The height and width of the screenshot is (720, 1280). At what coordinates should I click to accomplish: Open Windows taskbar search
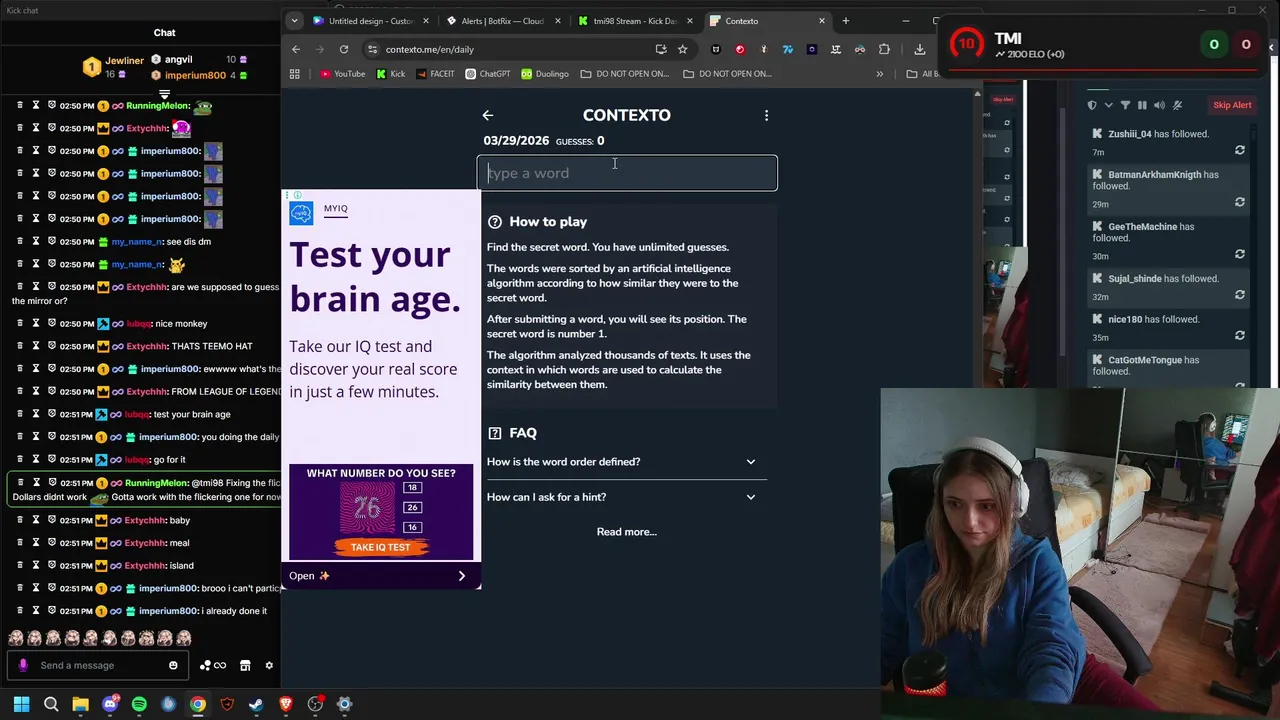tap(51, 704)
